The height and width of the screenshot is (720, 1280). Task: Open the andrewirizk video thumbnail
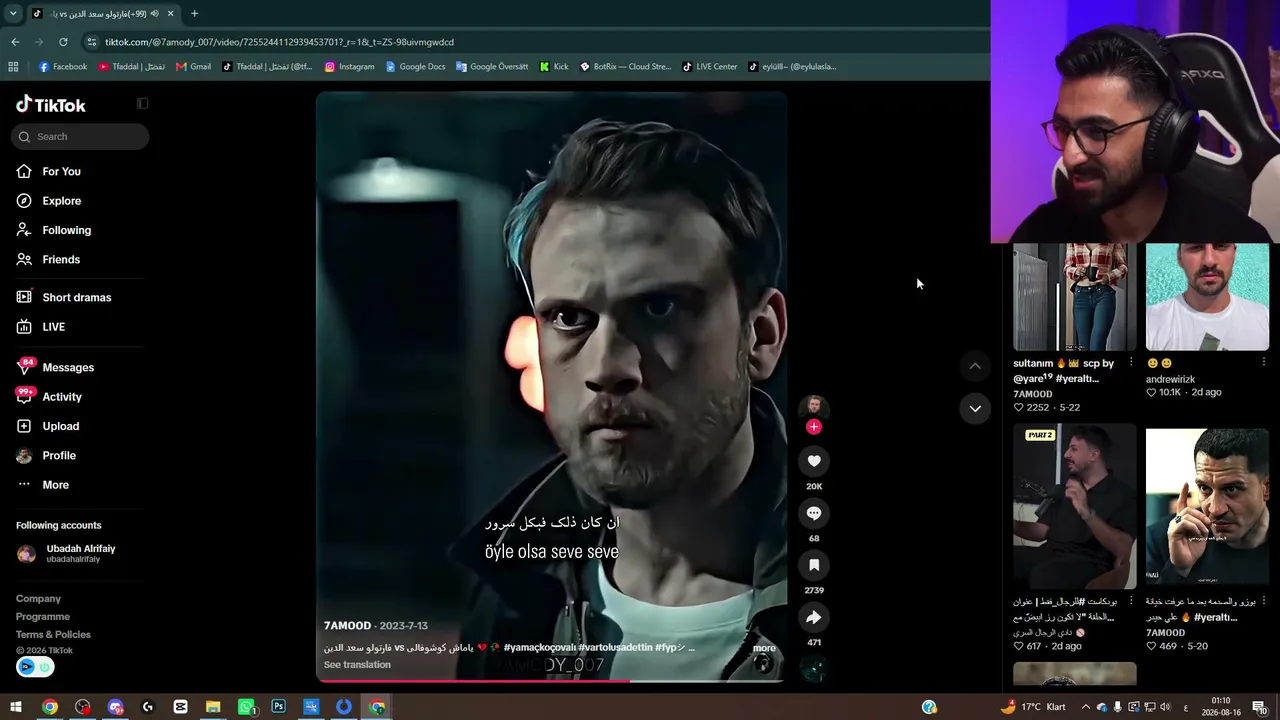coord(1207,297)
